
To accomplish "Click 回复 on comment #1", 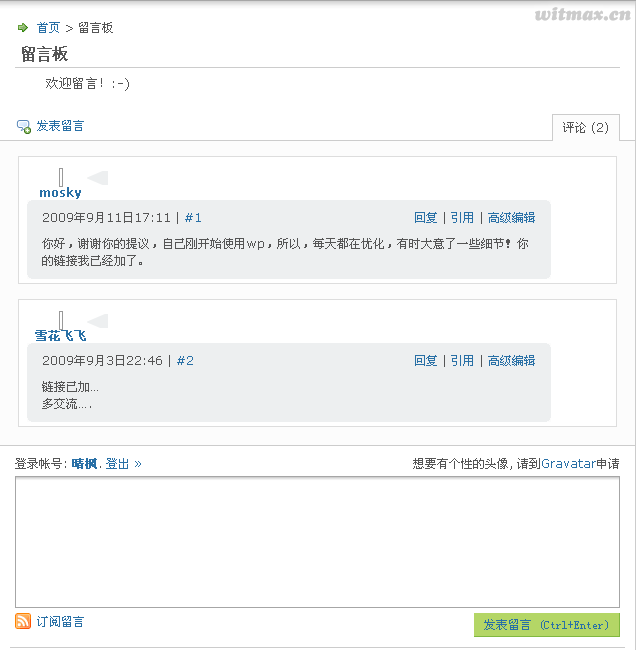I will point(425,218).
